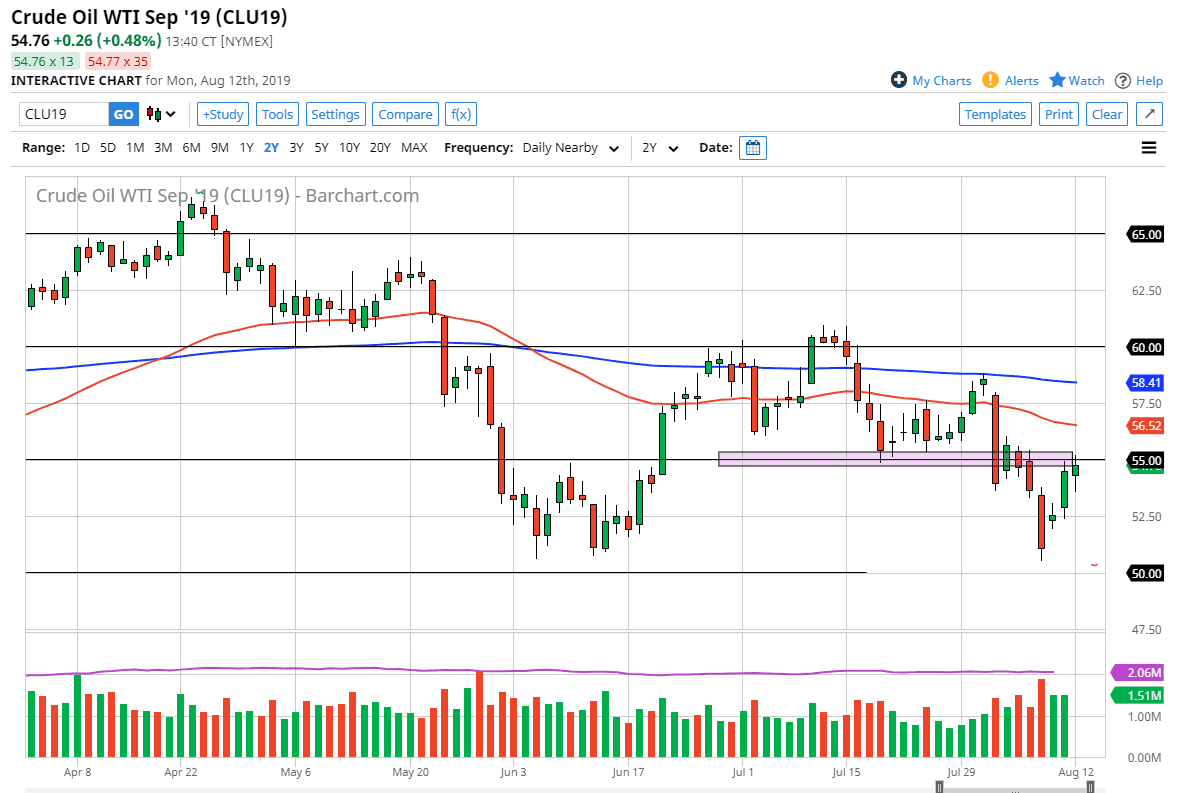Viewport: 1191px width, 793px height.
Task: Select the 1D range option
Action: pyautogui.click(x=81, y=147)
